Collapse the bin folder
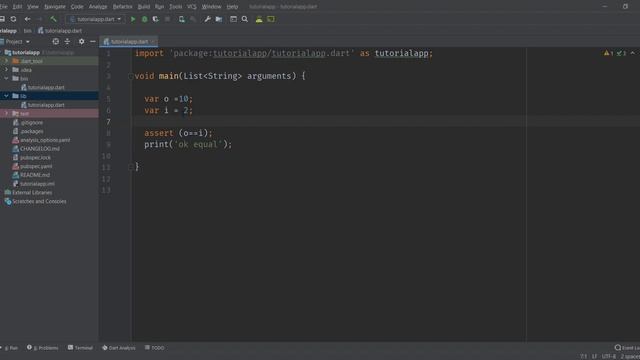Image resolution: width=640 pixels, height=360 pixels. 6,78
